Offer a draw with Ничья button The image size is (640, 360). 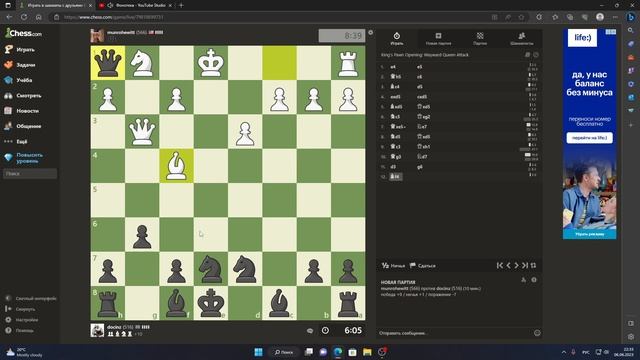(393, 266)
